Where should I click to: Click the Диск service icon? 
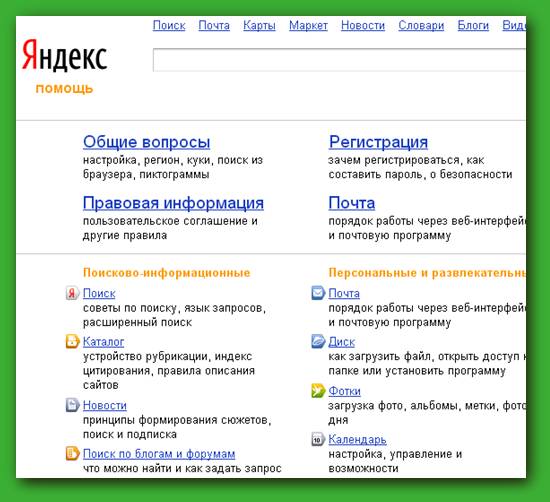click(318, 341)
